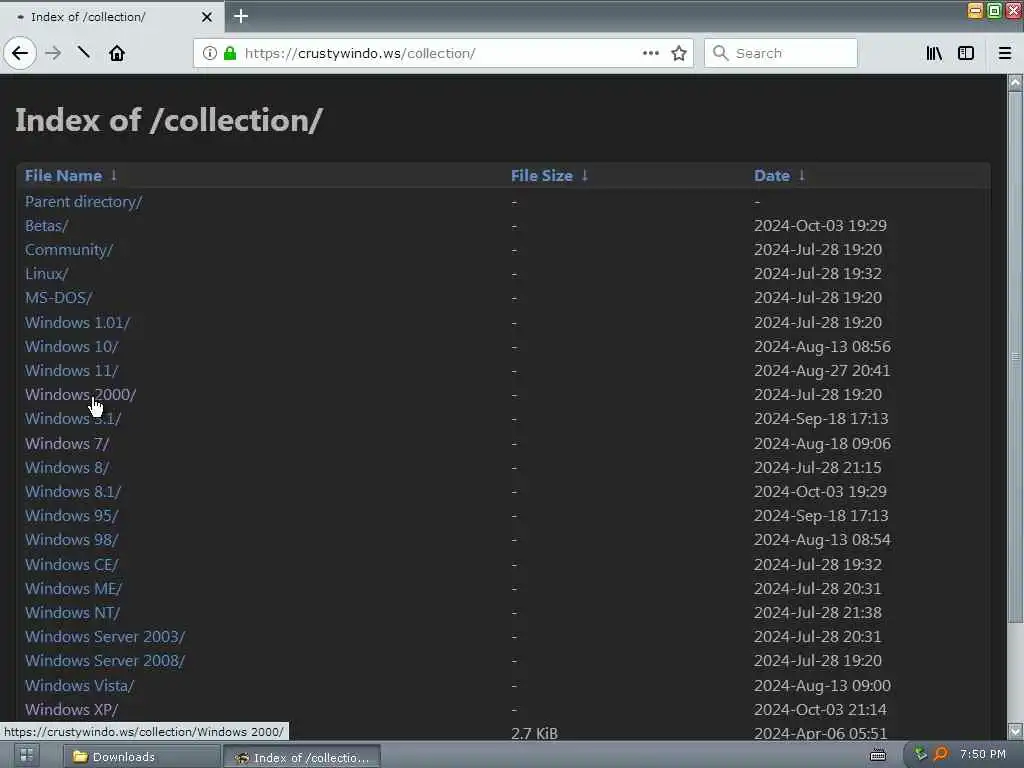1024x768 pixels.
Task: Open the Windows CE/ folder
Action: [x=72, y=565]
